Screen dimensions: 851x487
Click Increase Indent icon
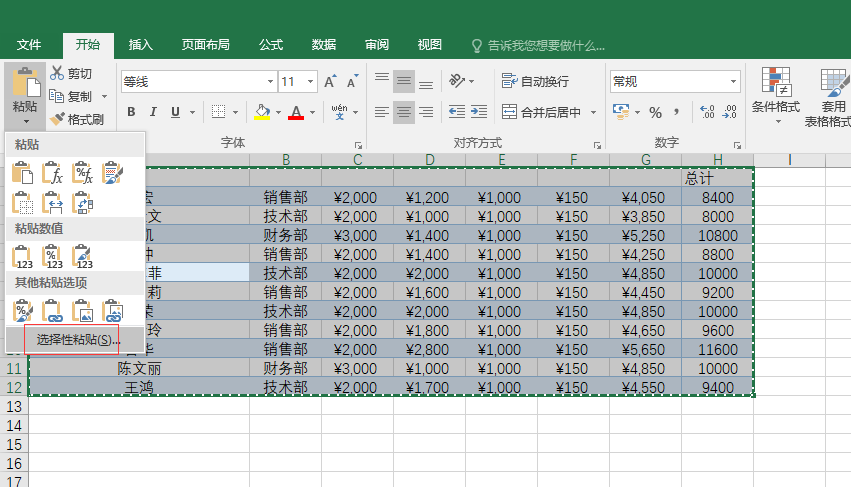point(480,112)
